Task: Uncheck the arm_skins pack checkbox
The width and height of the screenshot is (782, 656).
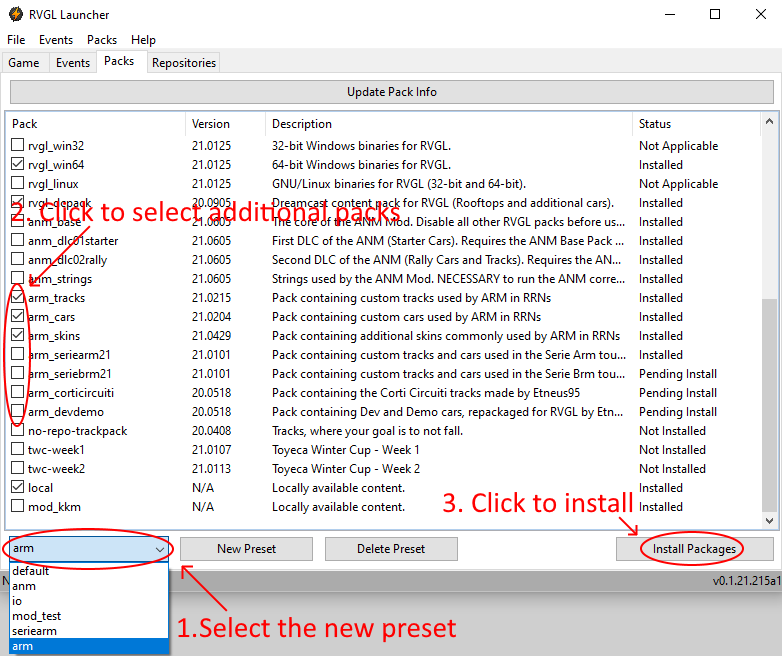Action: click(x=17, y=335)
